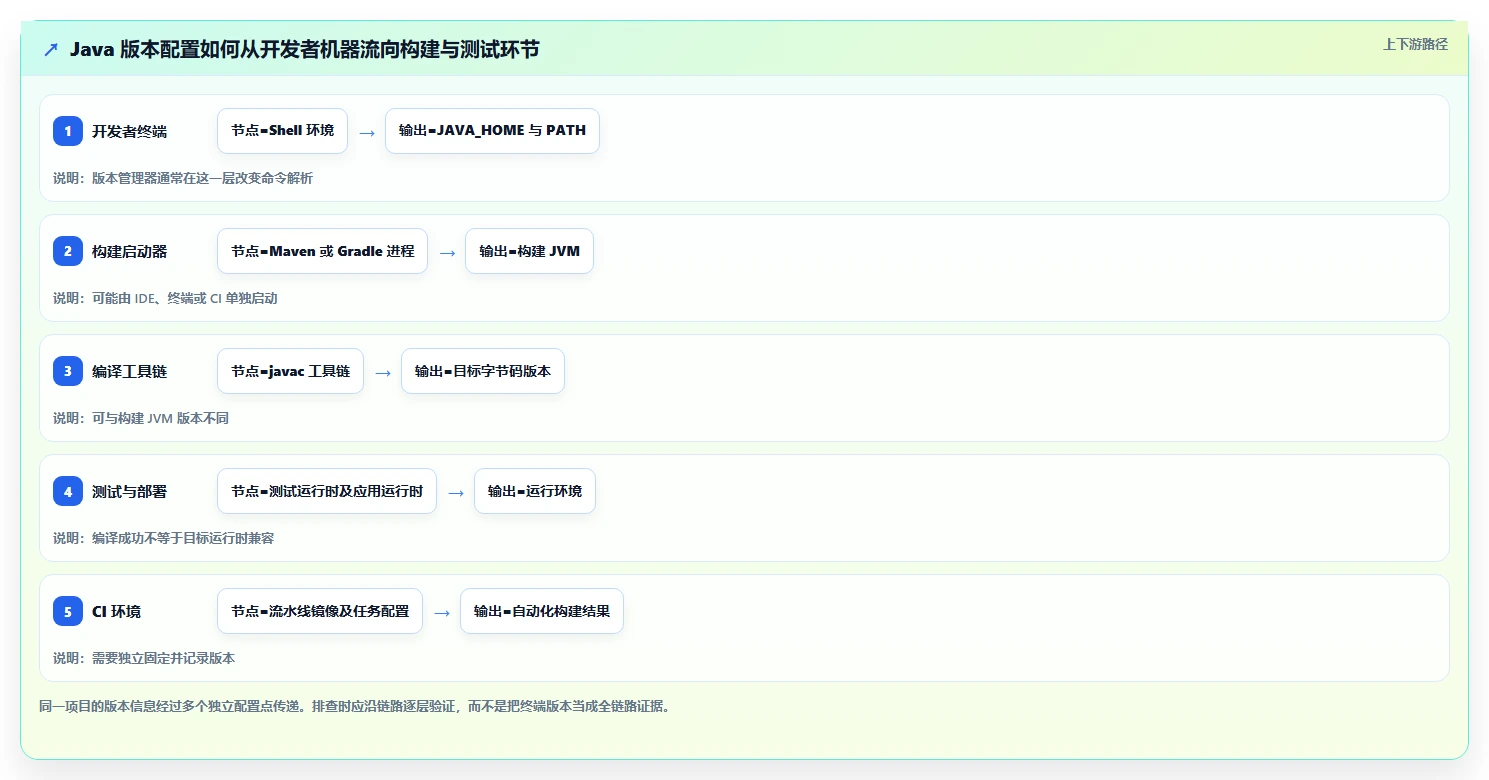This screenshot has width=1489, height=780.
Task: Click the 节点=测试运行时及应用运行时 chip
Action: coord(327,491)
